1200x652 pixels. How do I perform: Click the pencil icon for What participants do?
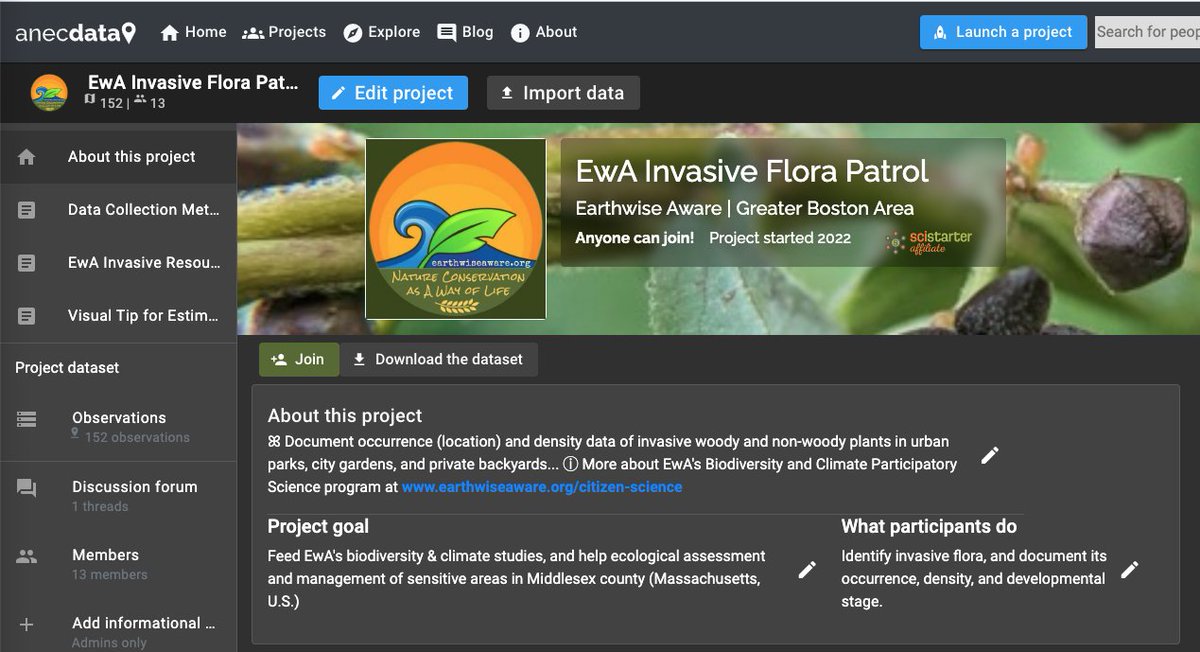click(1130, 570)
